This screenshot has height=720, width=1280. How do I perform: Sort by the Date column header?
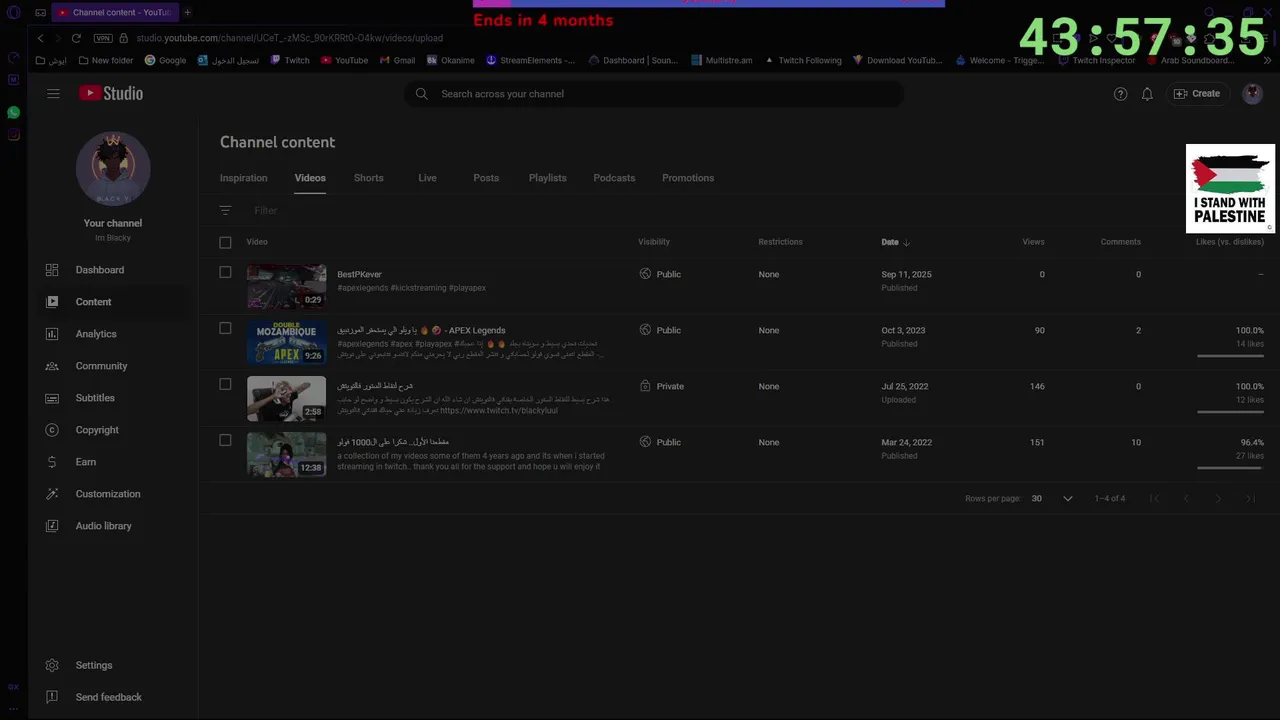(x=895, y=242)
